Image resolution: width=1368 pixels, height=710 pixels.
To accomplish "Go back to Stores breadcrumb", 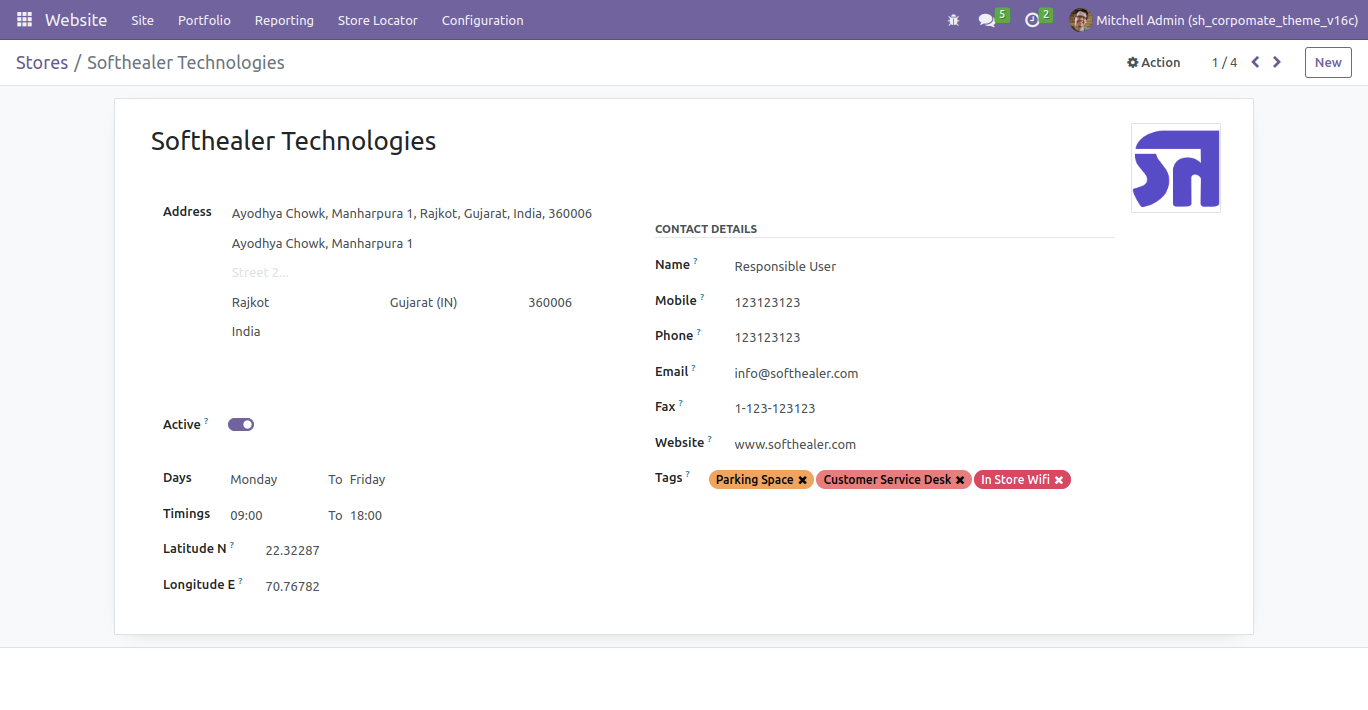I will click(x=42, y=62).
